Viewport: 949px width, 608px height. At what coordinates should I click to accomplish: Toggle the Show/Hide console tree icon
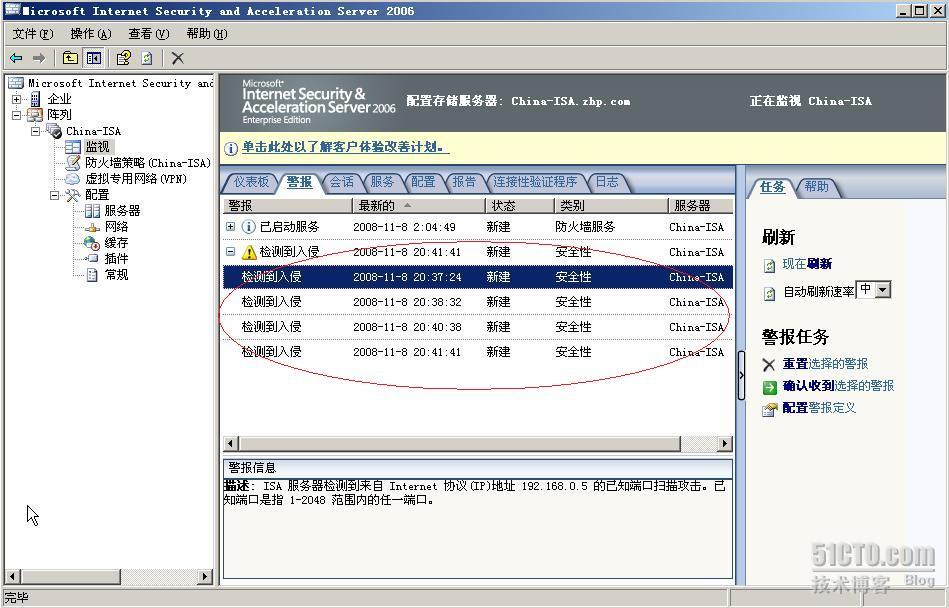pyautogui.click(x=94, y=58)
